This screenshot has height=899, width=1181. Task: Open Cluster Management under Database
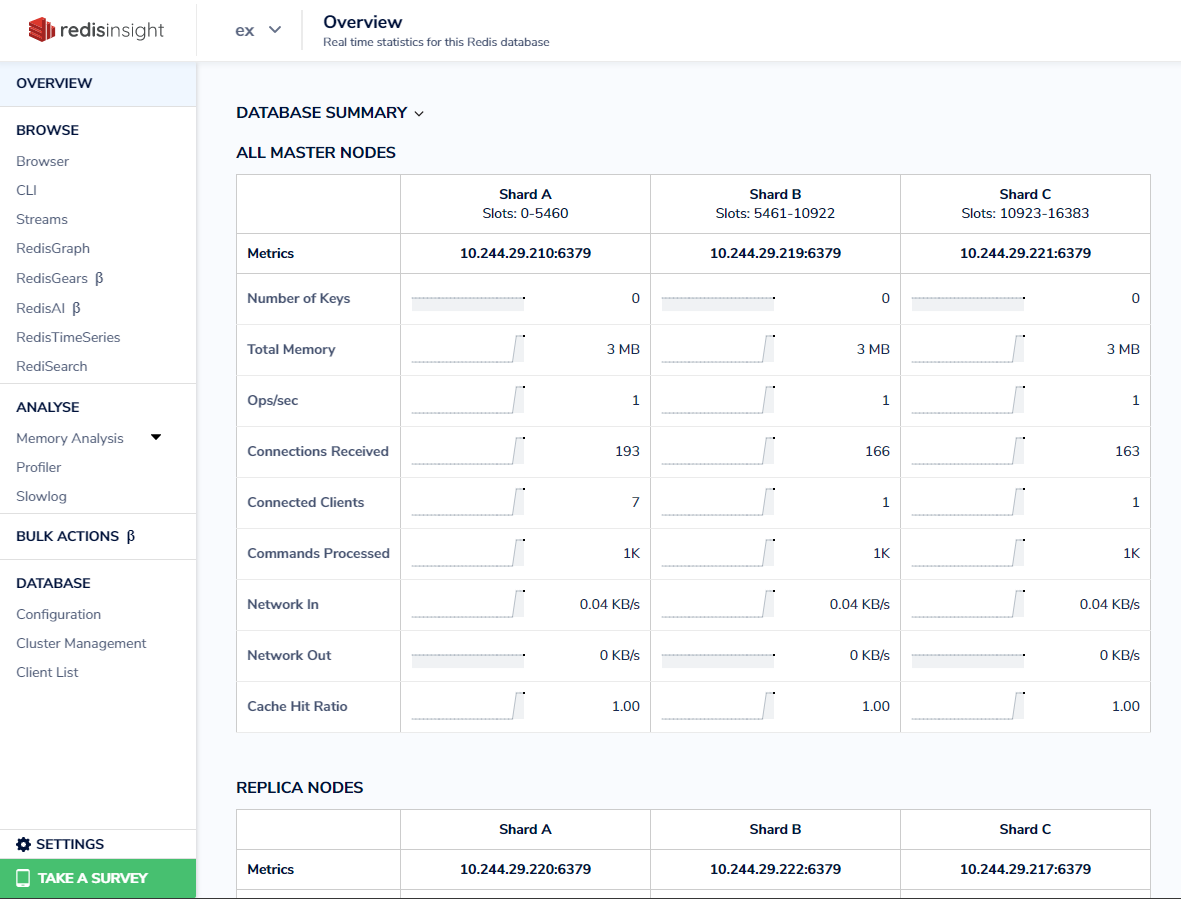coord(81,643)
